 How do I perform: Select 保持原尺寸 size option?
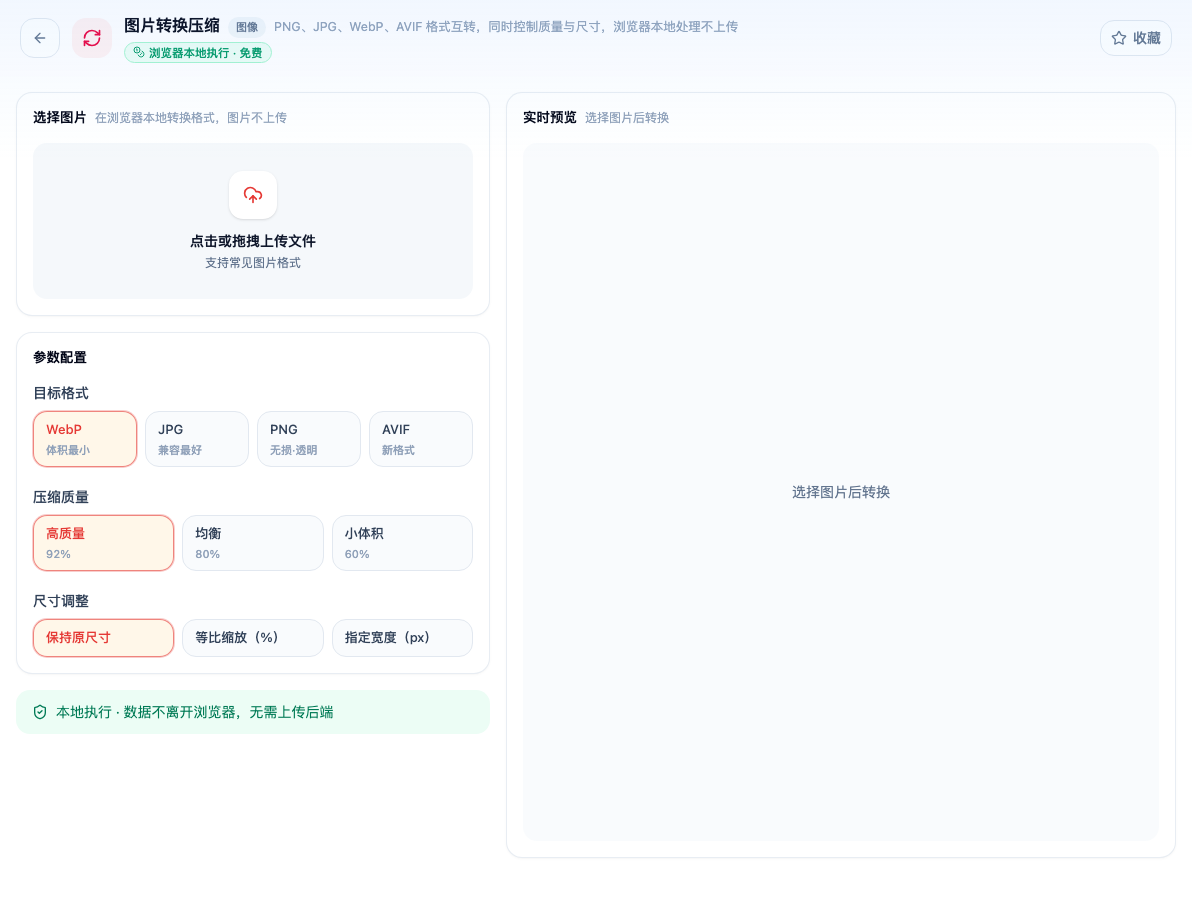click(103, 638)
